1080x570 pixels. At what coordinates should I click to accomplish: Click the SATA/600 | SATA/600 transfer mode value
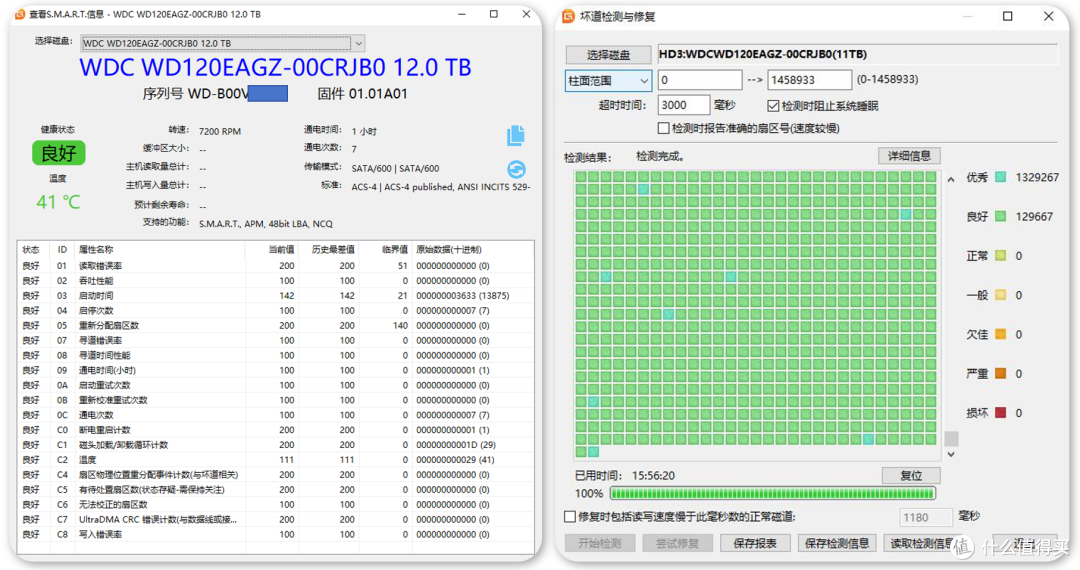pyautogui.click(x=395, y=168)
